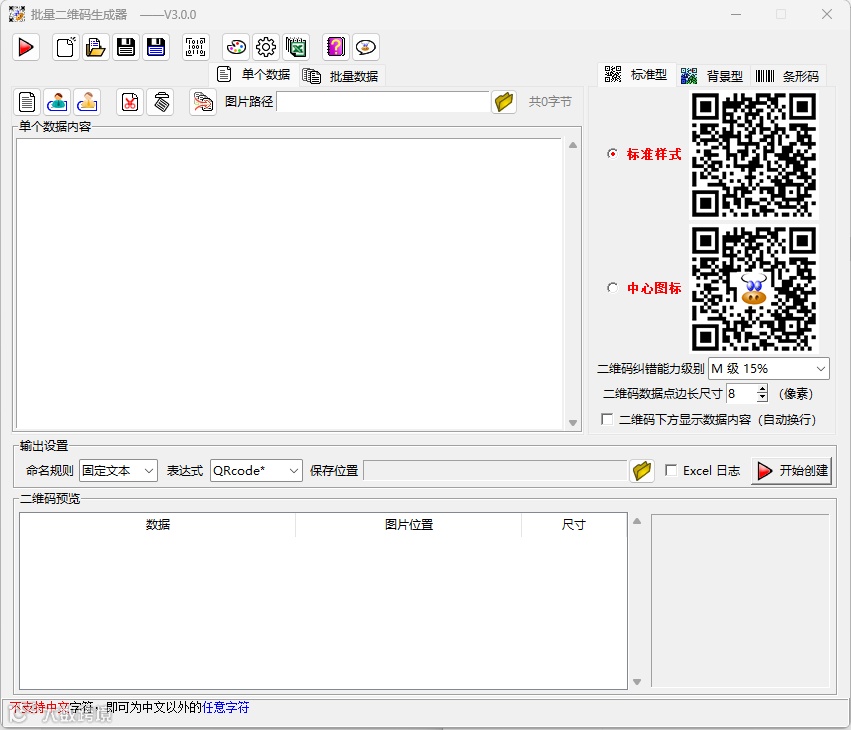Click the 尺寸 column header
851x730 pixels.
pyautogui.click(x=574, y=525)
